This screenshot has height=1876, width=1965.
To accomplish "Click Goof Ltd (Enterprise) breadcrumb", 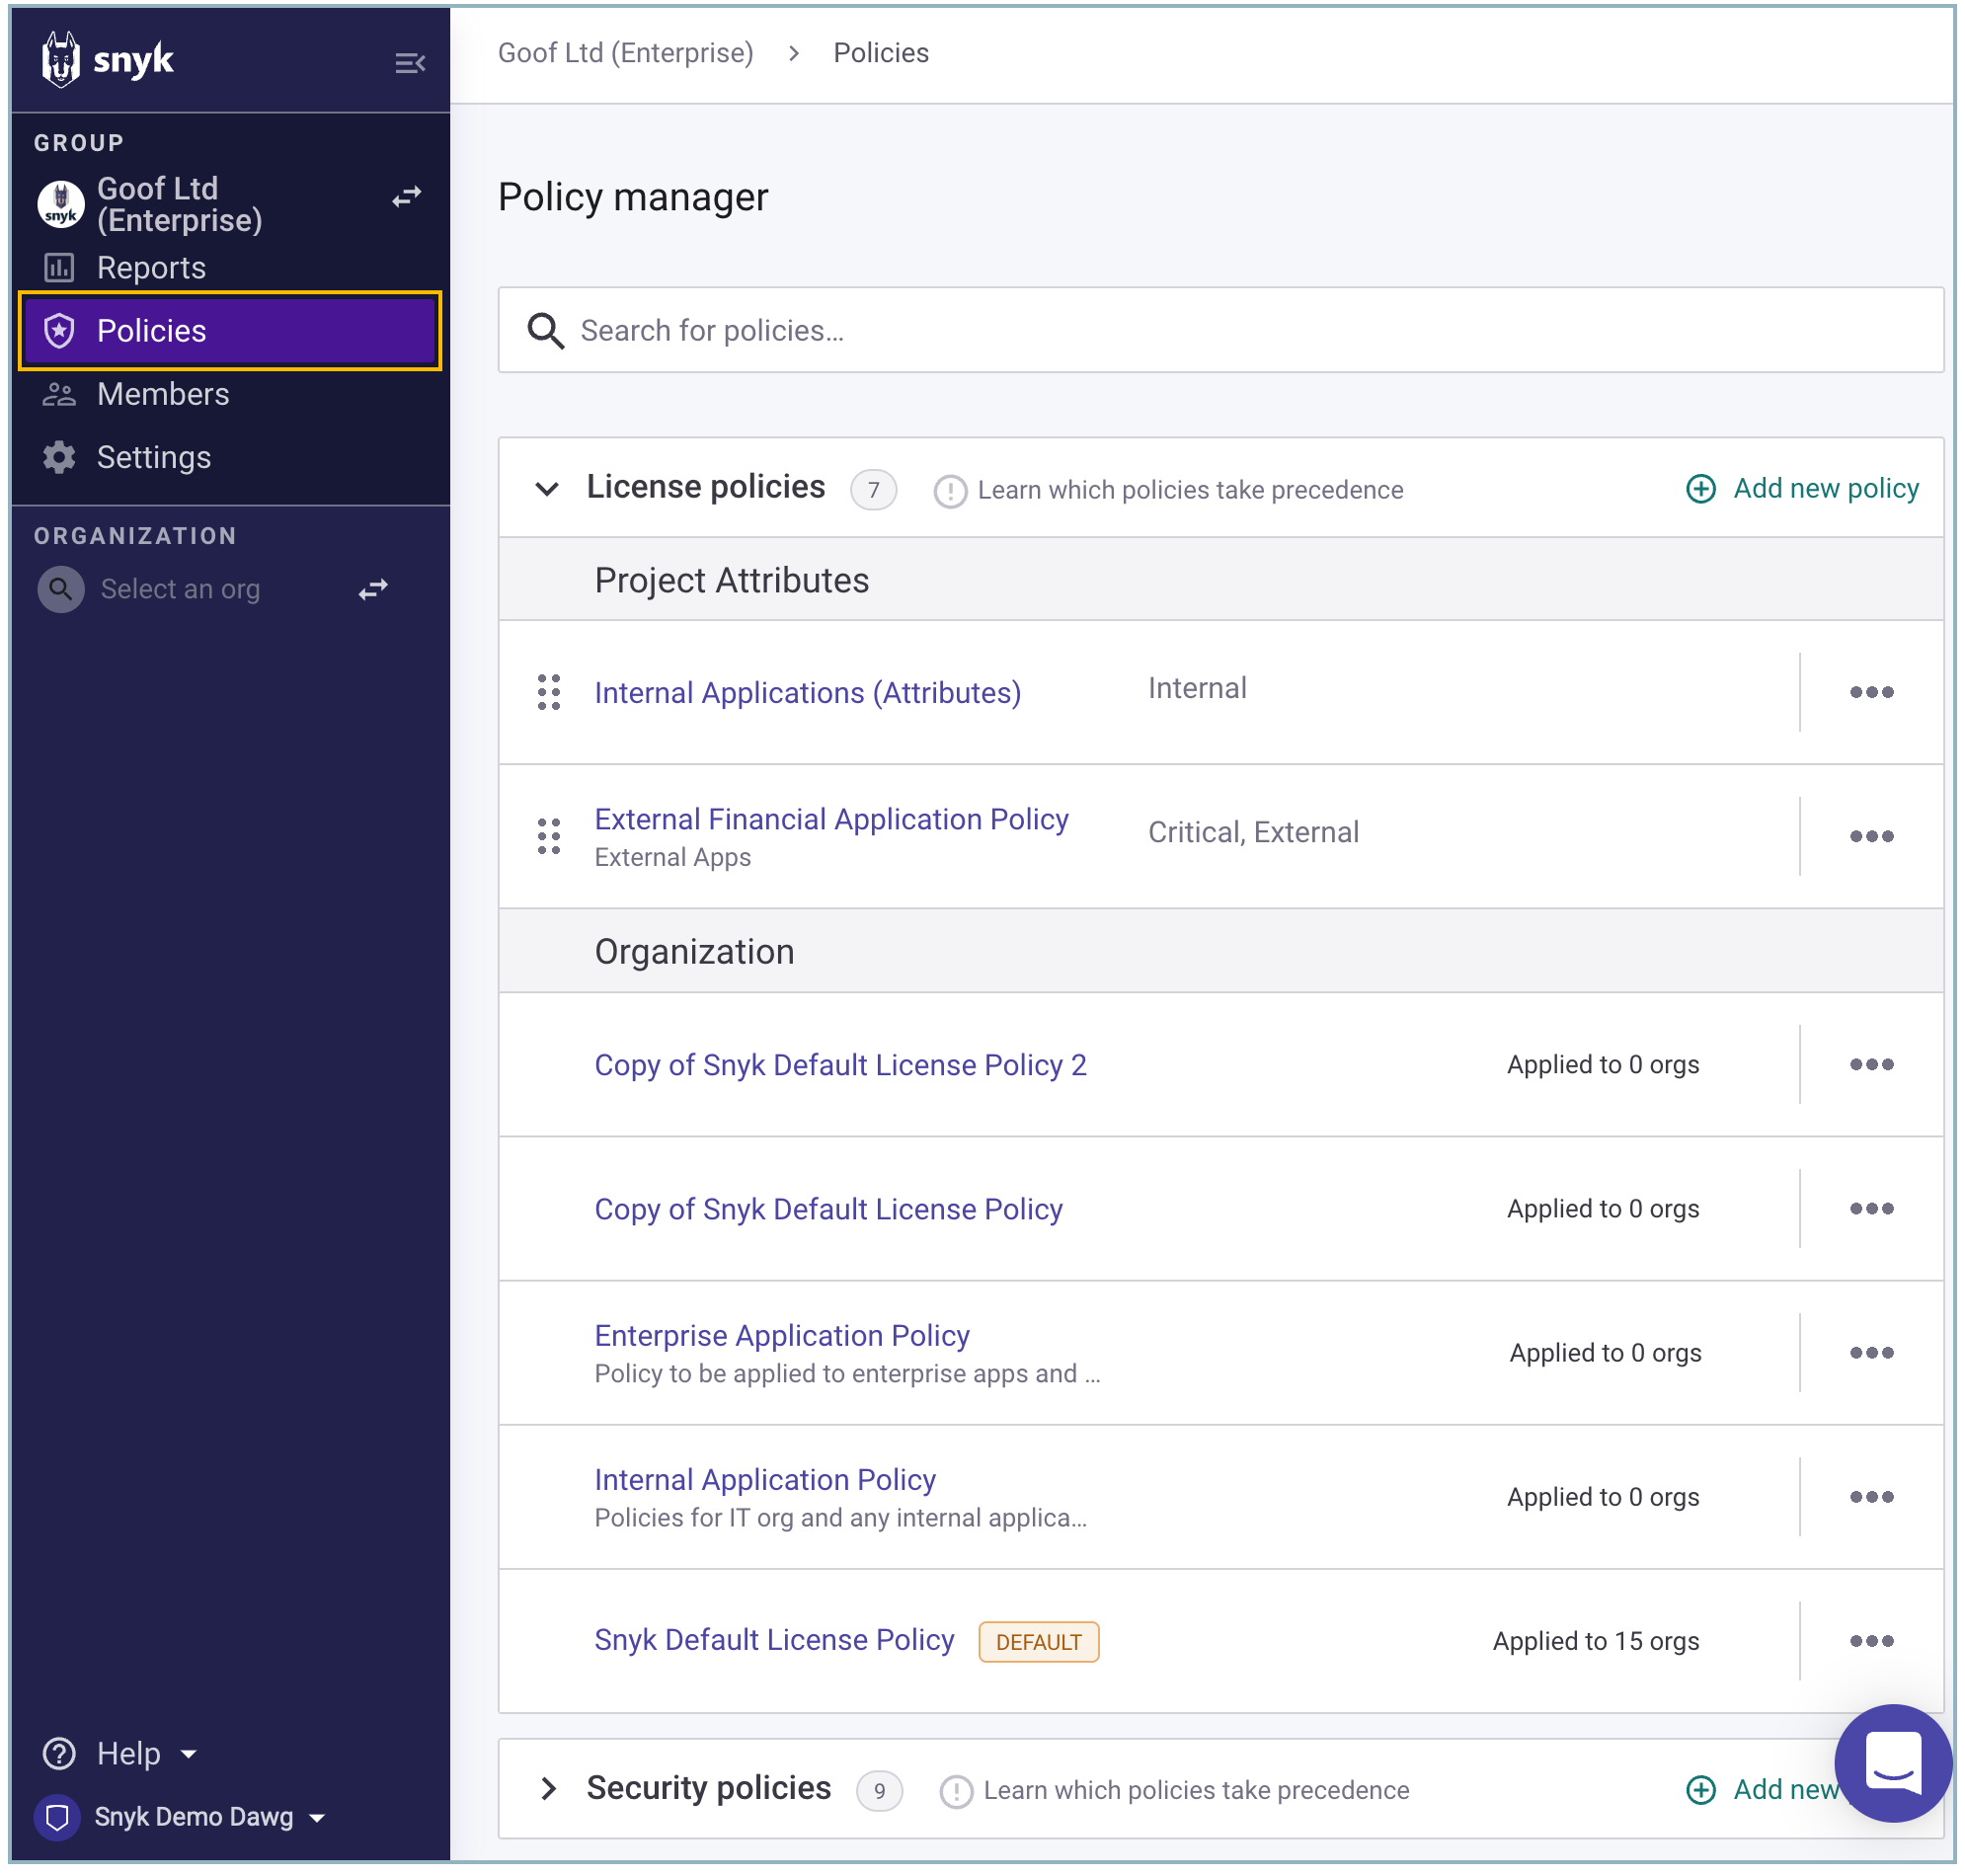I will pyautogui.click(x=626, y=53).
